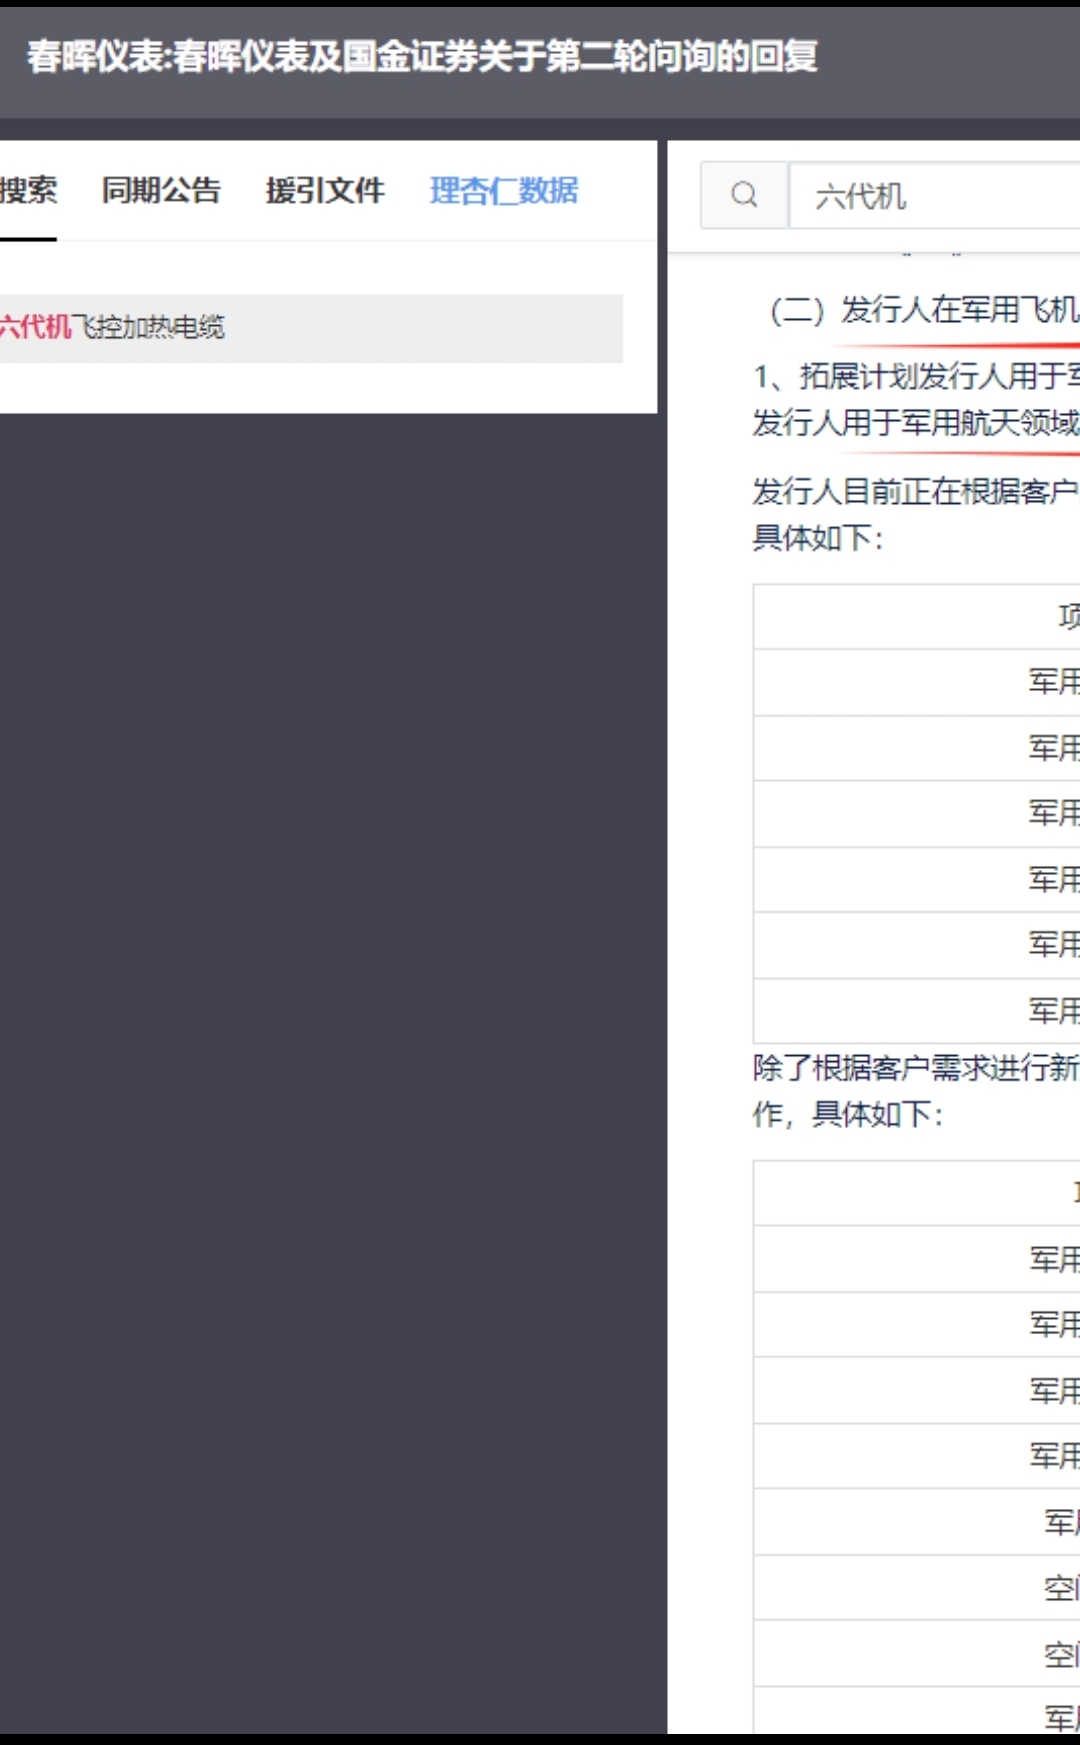Click paragraph starting 1、拓展计划发行人用于

916,376
